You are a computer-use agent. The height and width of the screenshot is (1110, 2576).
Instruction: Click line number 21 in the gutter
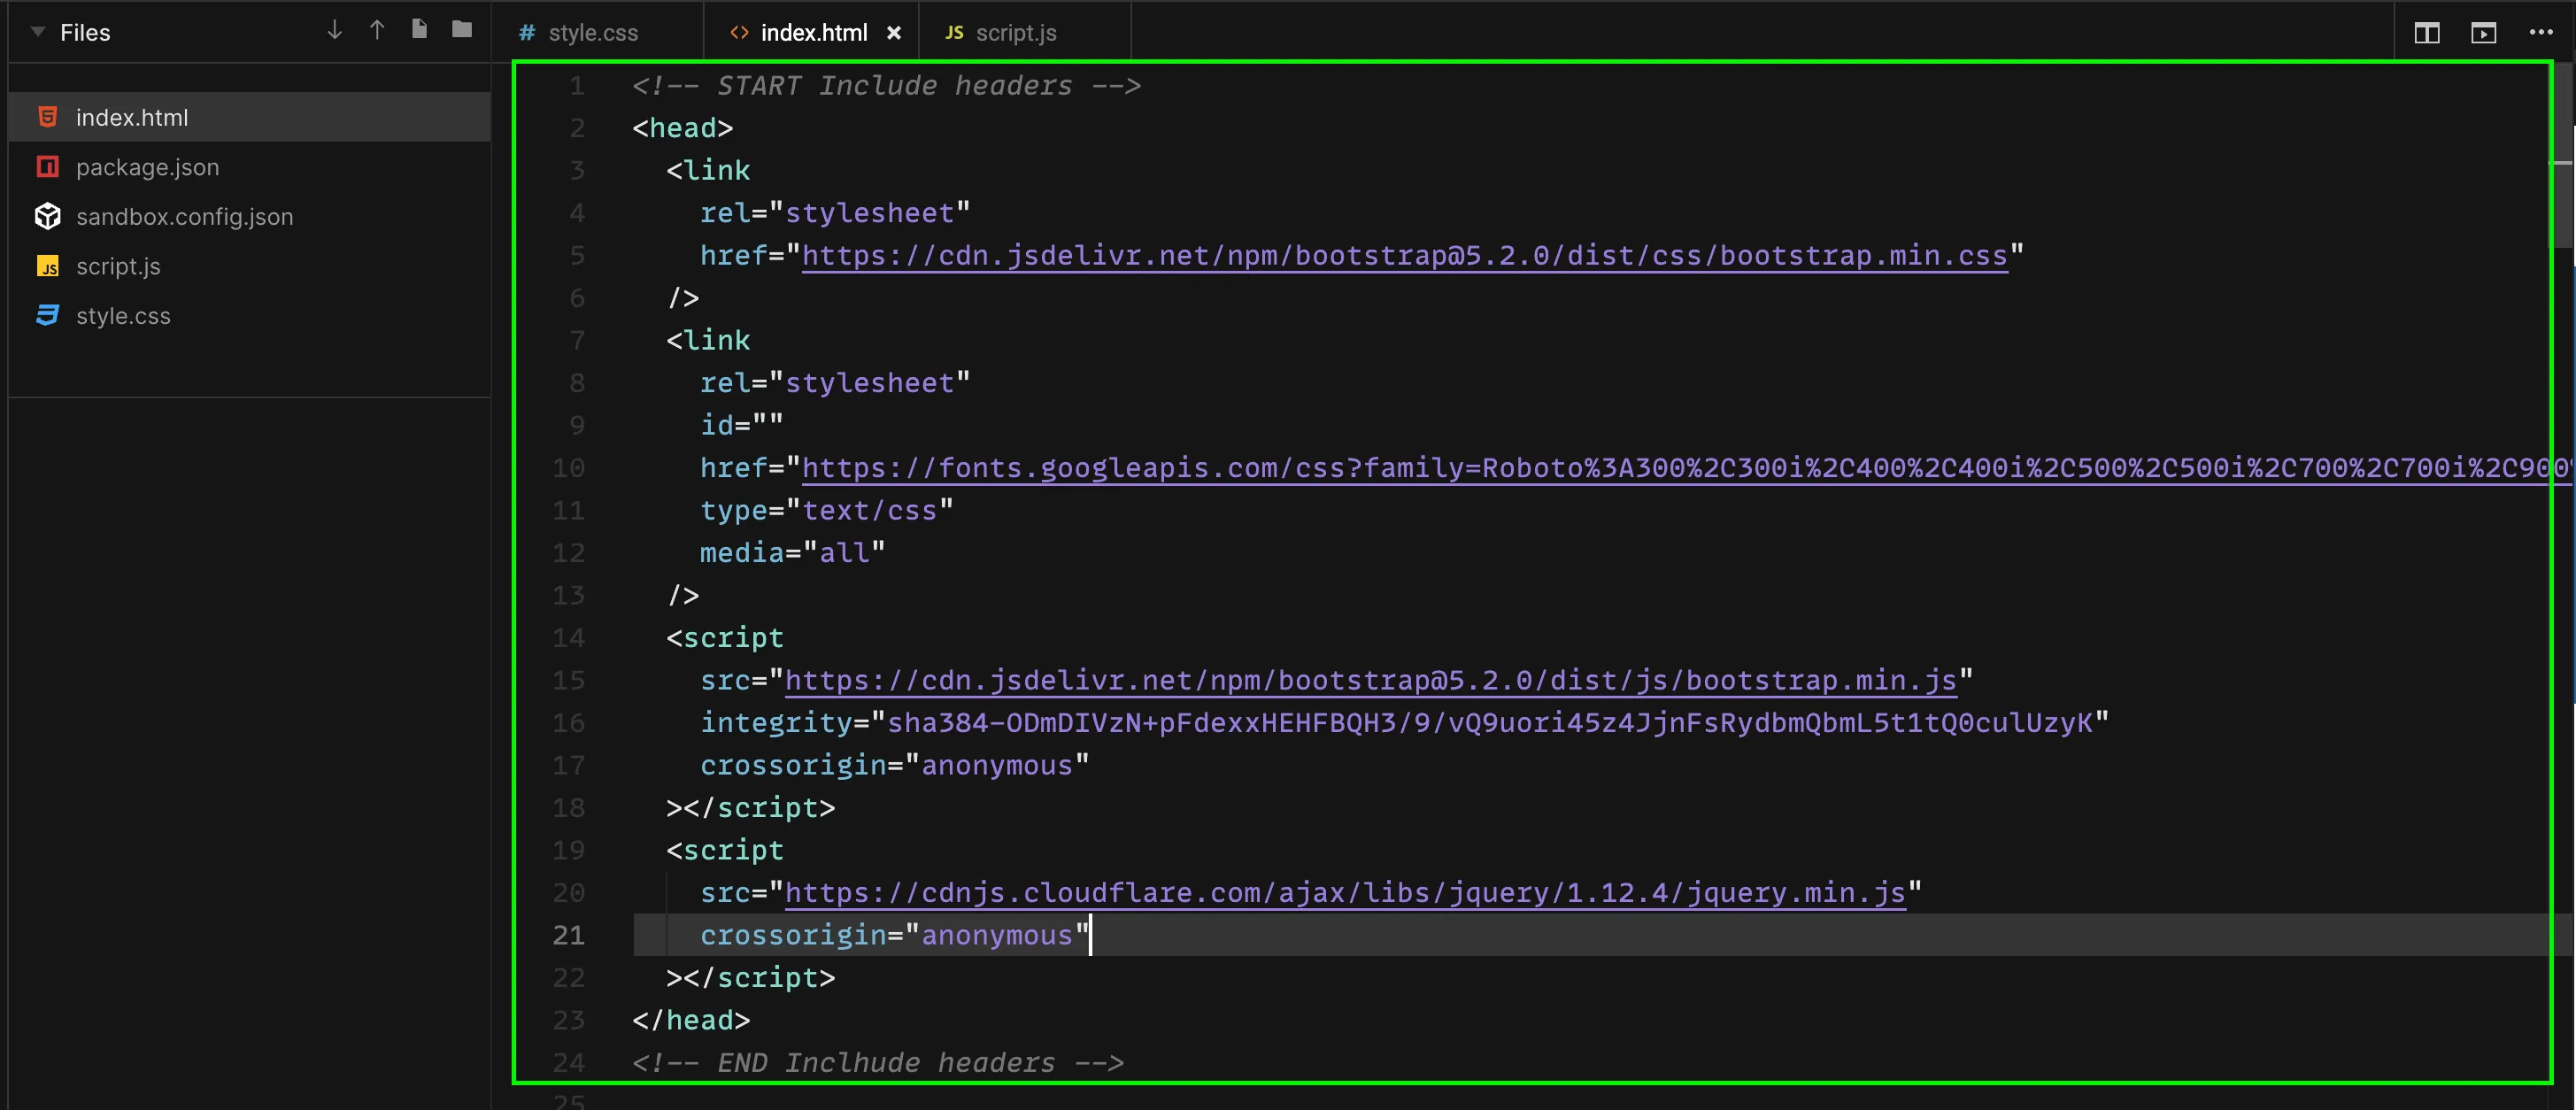click(568, 935)
